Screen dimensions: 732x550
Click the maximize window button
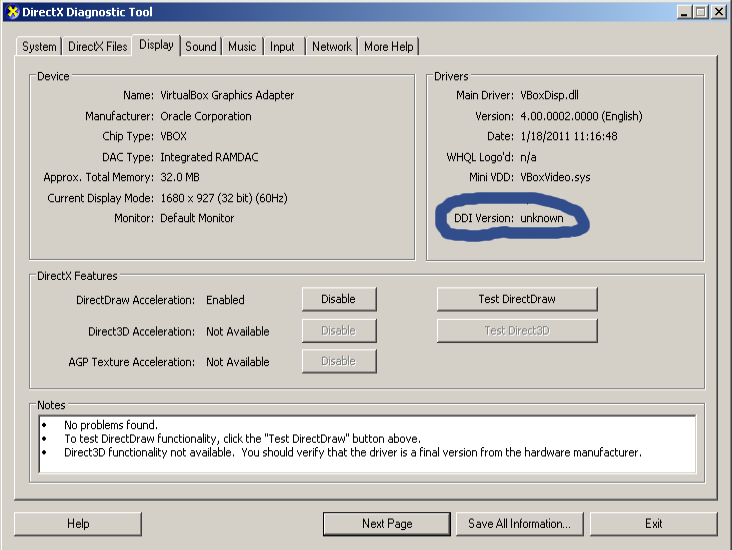(701, 12)
